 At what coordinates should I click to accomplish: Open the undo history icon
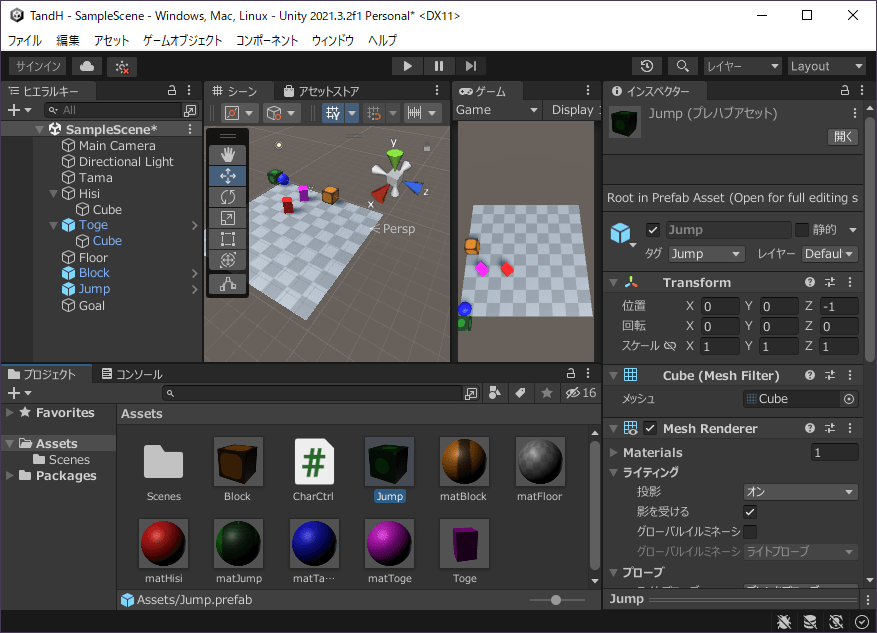(647, 66)
